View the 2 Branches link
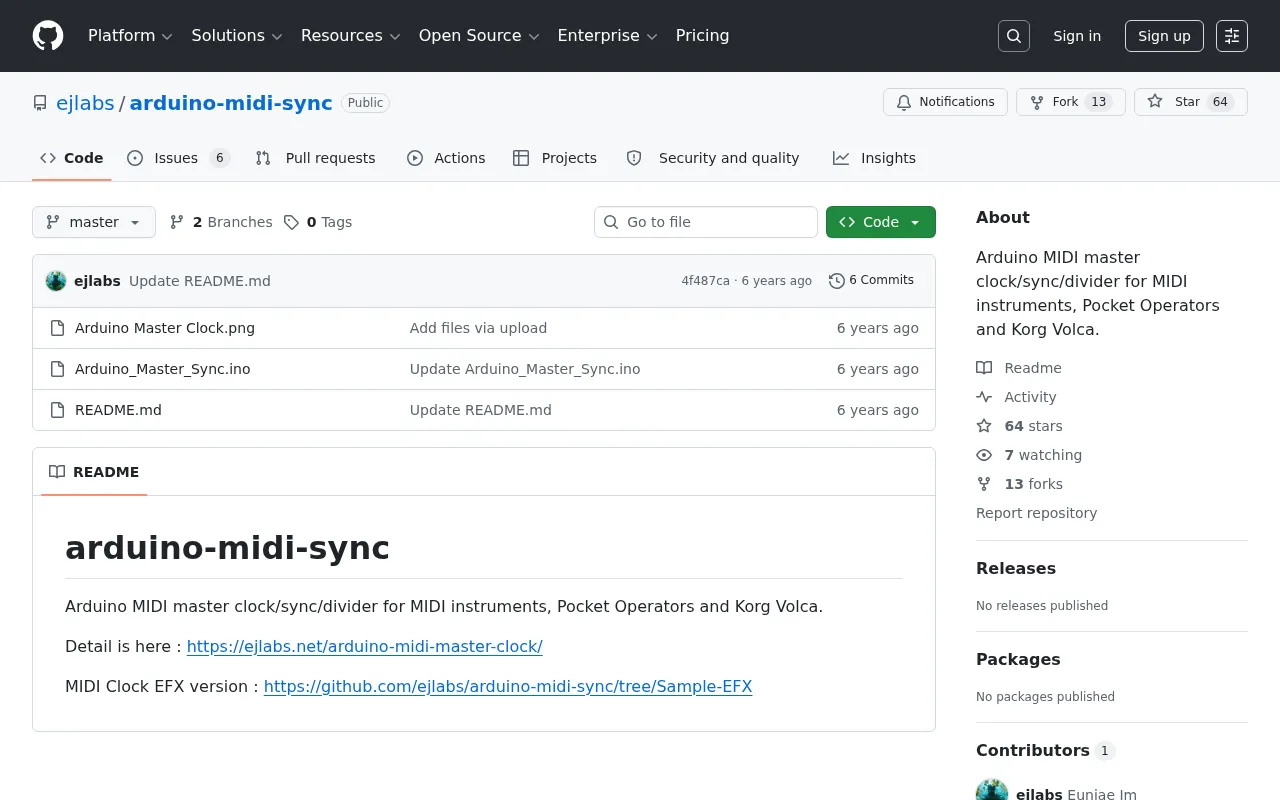This screenshot has height=800, width=1280. (221, 222)
